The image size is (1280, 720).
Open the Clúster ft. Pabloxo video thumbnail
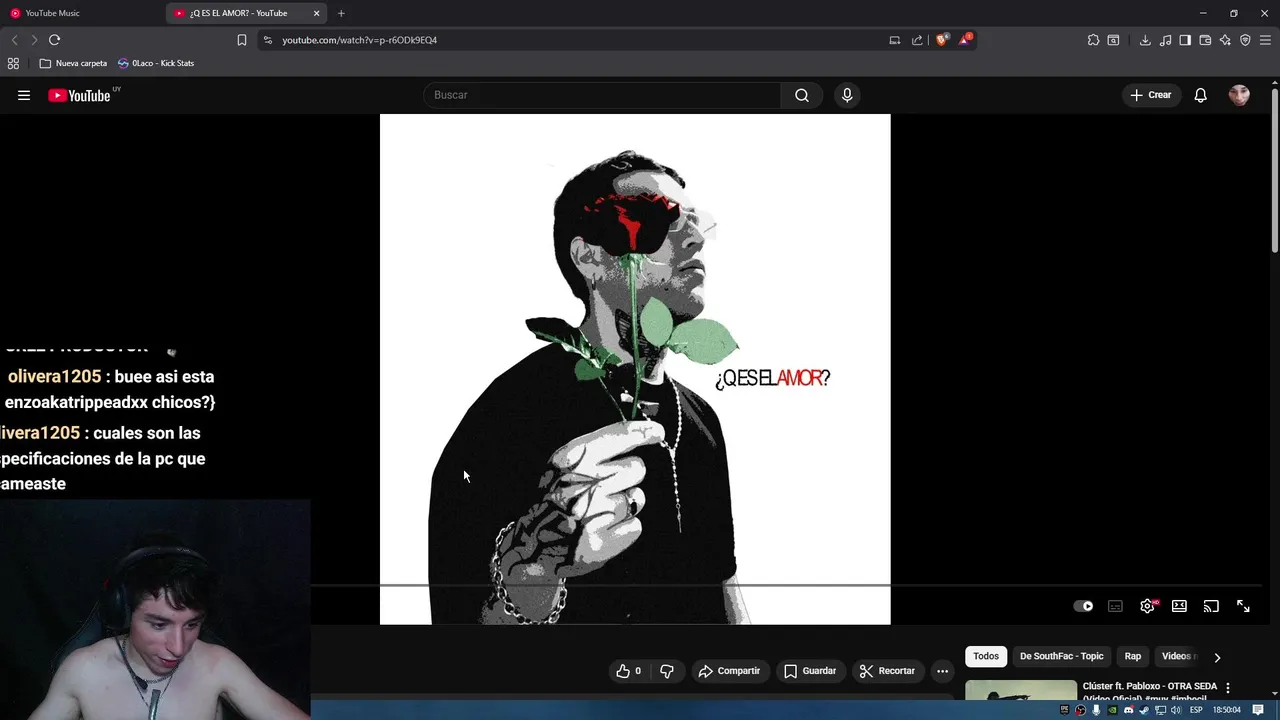coord(1021,690)
